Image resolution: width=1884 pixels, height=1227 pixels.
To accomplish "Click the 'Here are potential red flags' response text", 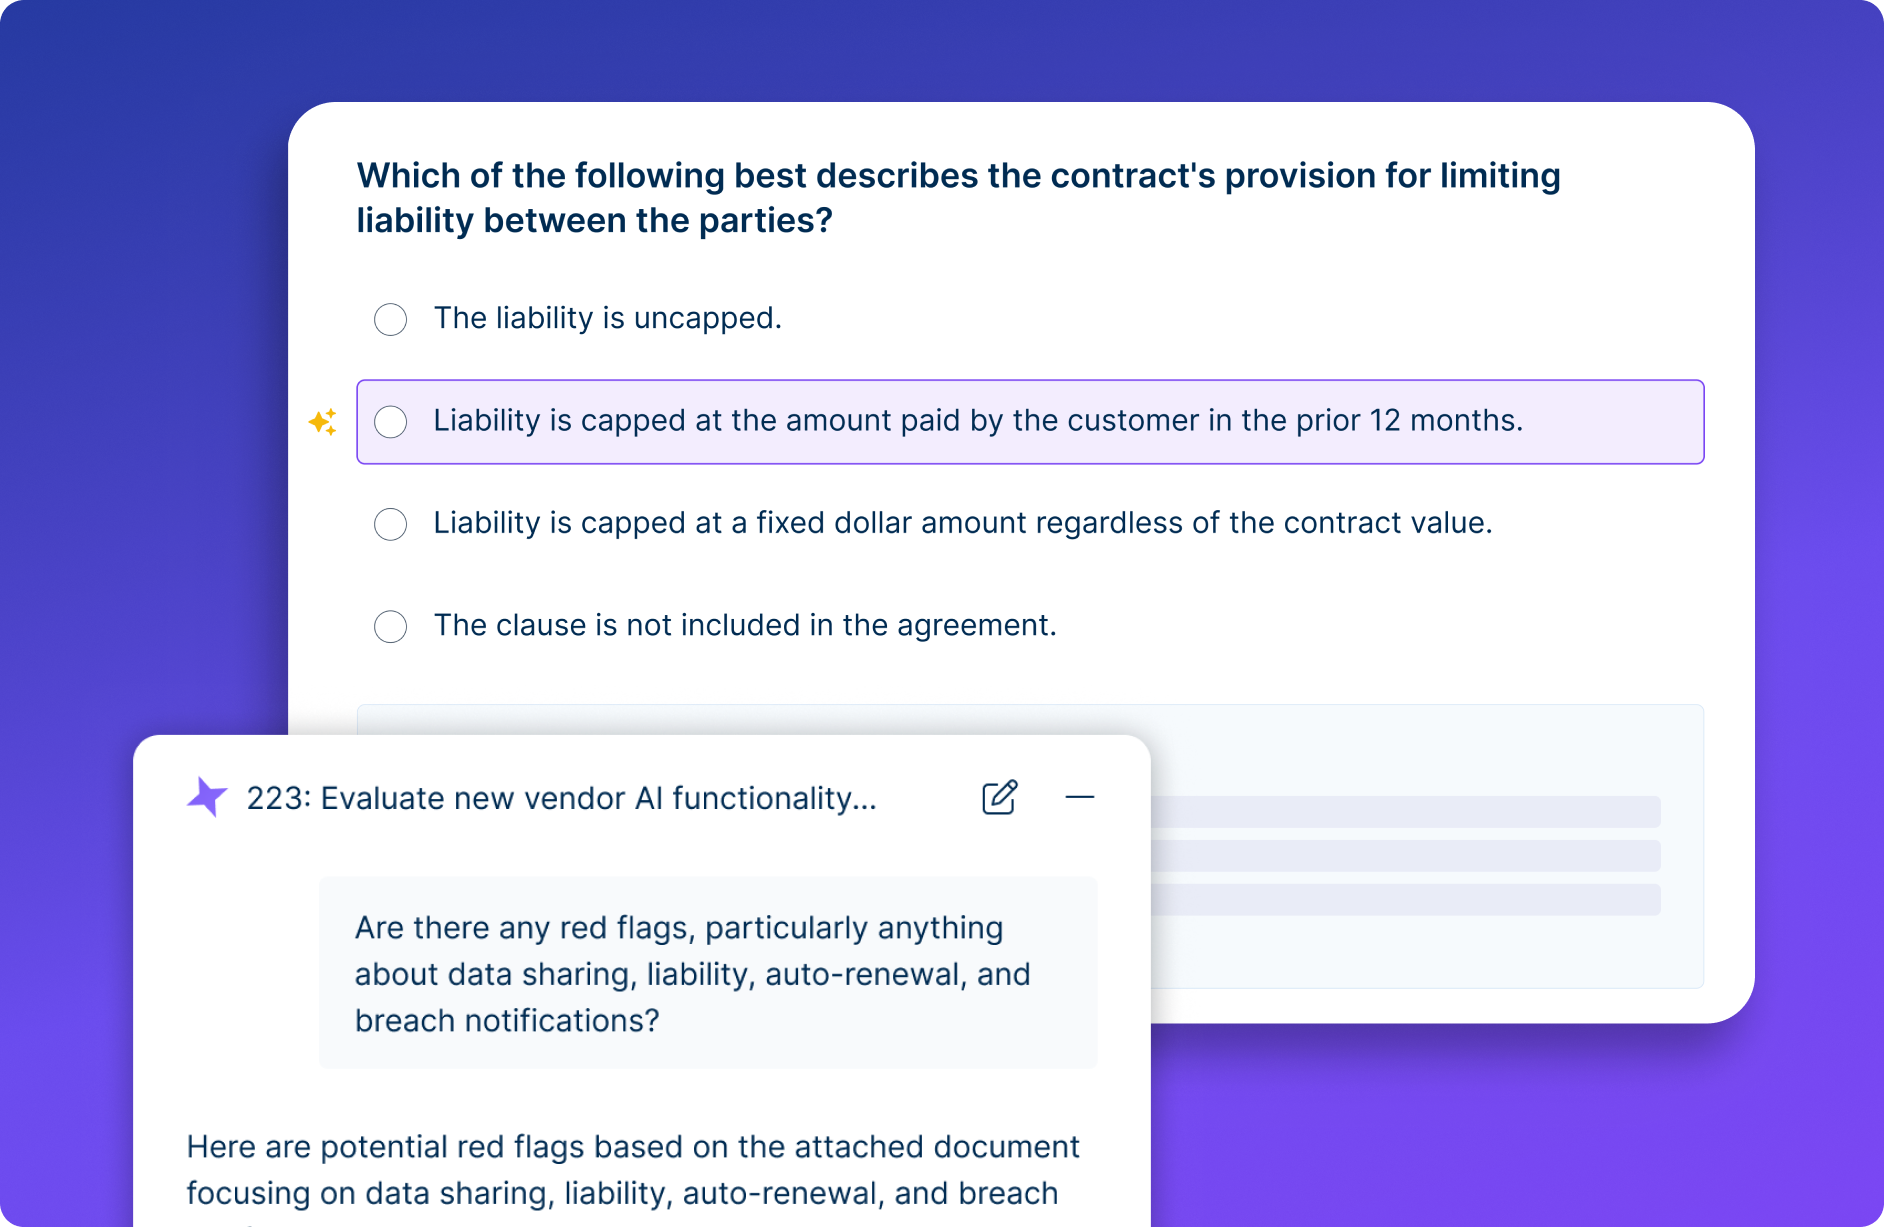I will click(632, 1168).
